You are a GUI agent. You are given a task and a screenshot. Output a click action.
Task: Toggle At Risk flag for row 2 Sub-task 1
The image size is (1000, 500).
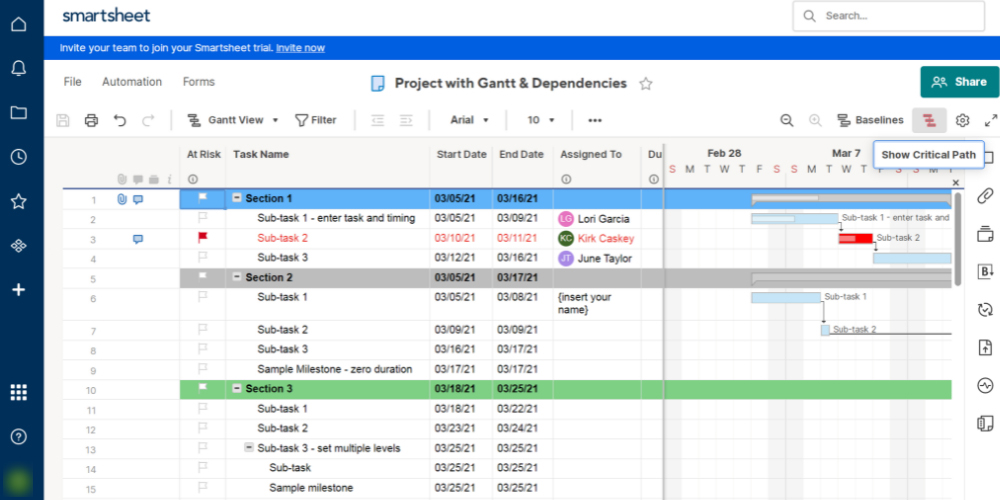(203, 218)
